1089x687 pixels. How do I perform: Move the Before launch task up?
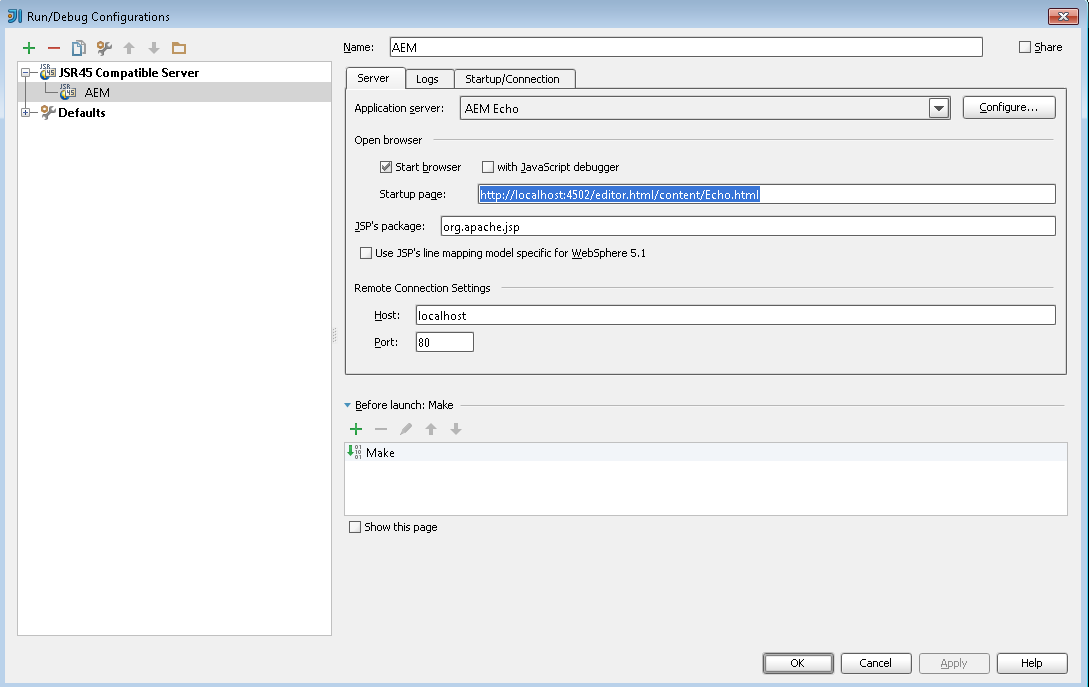tap(431, 429)
